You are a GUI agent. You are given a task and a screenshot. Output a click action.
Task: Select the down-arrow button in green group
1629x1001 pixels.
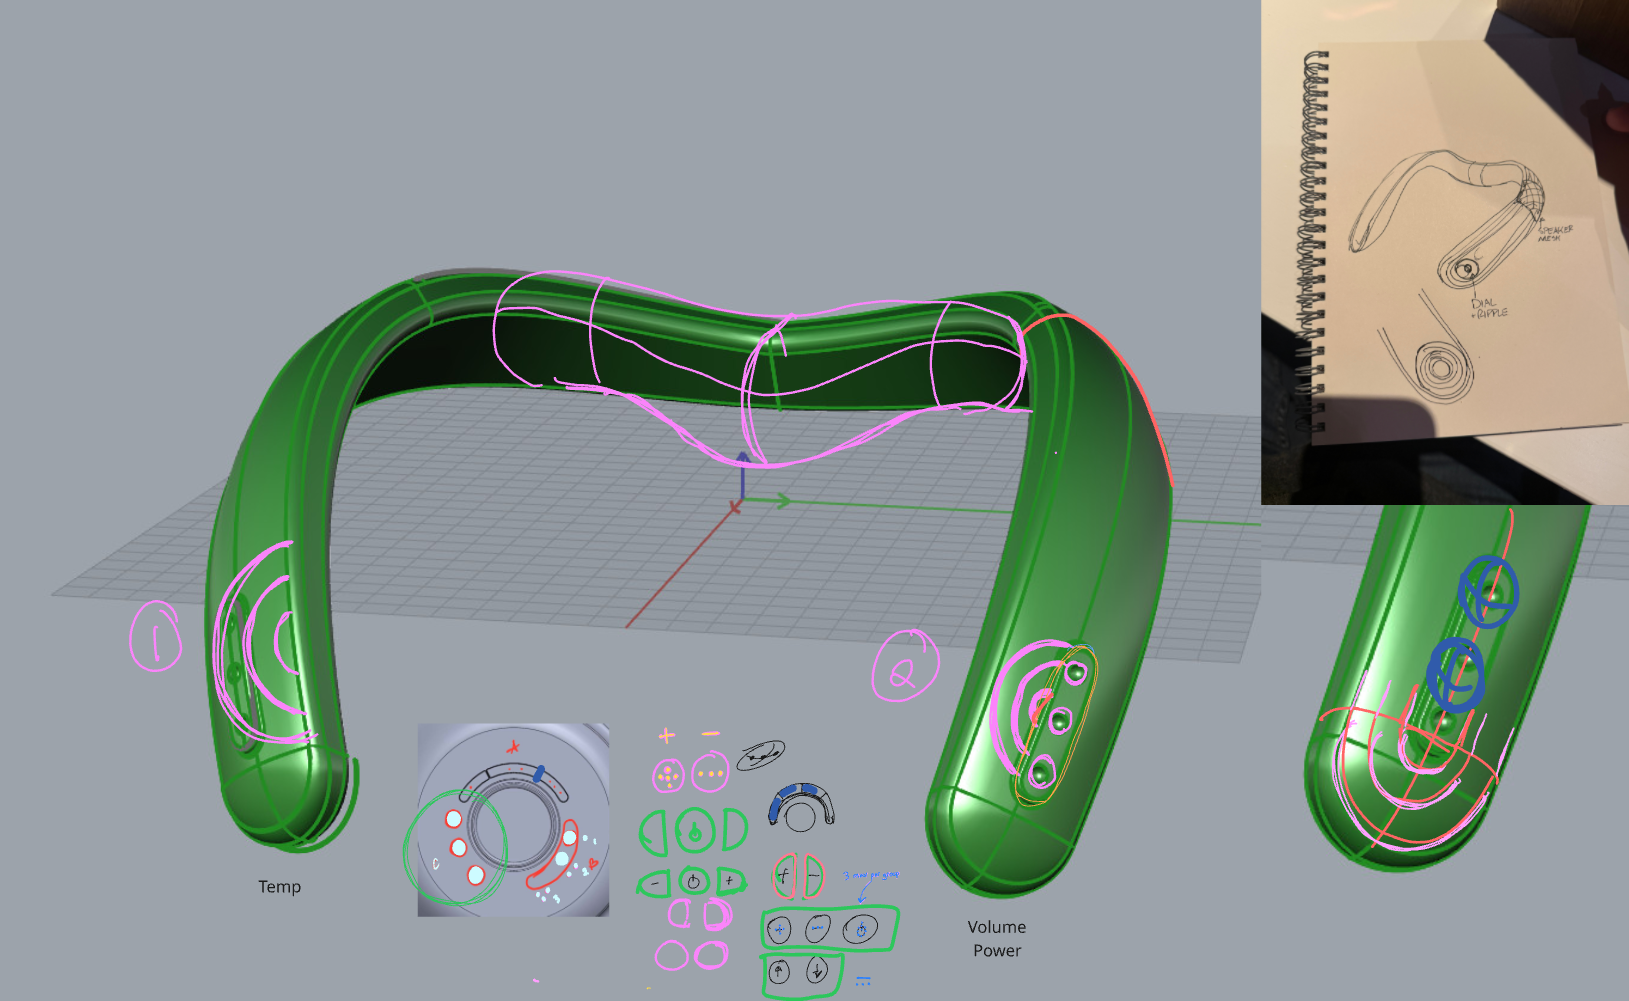click(x=815, y=971)
